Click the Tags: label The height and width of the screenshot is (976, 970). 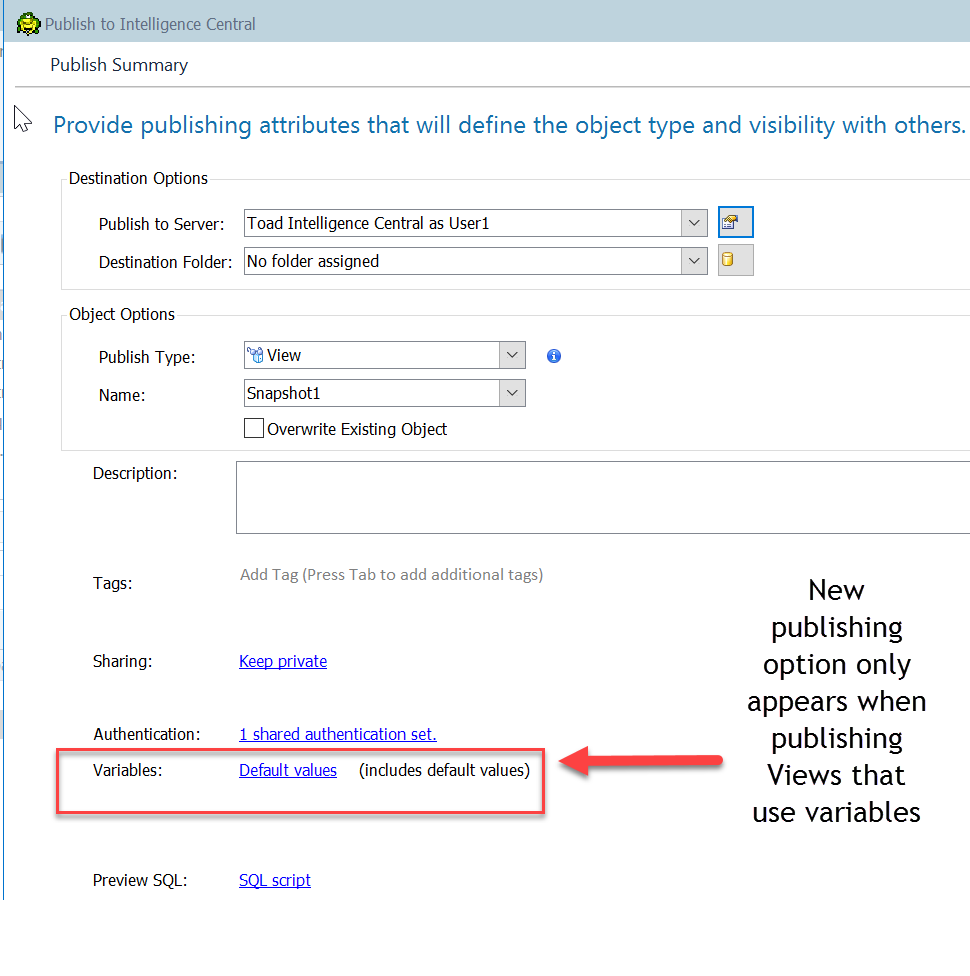113,583
